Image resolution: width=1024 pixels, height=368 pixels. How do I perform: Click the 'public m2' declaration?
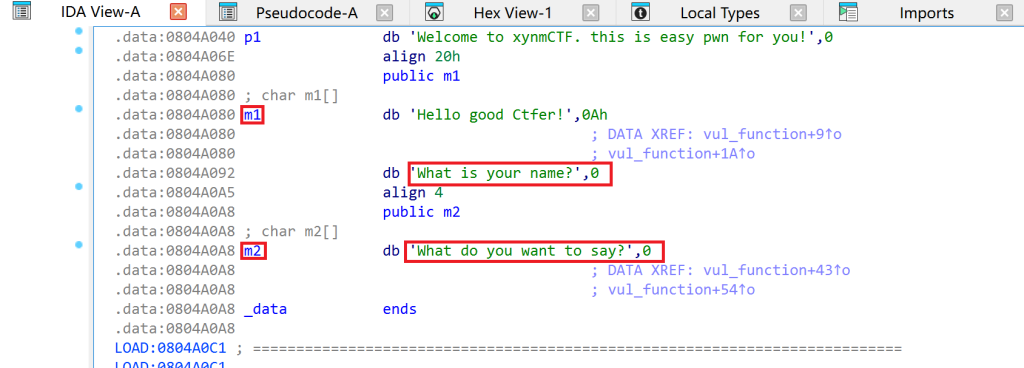pos(421,213)
